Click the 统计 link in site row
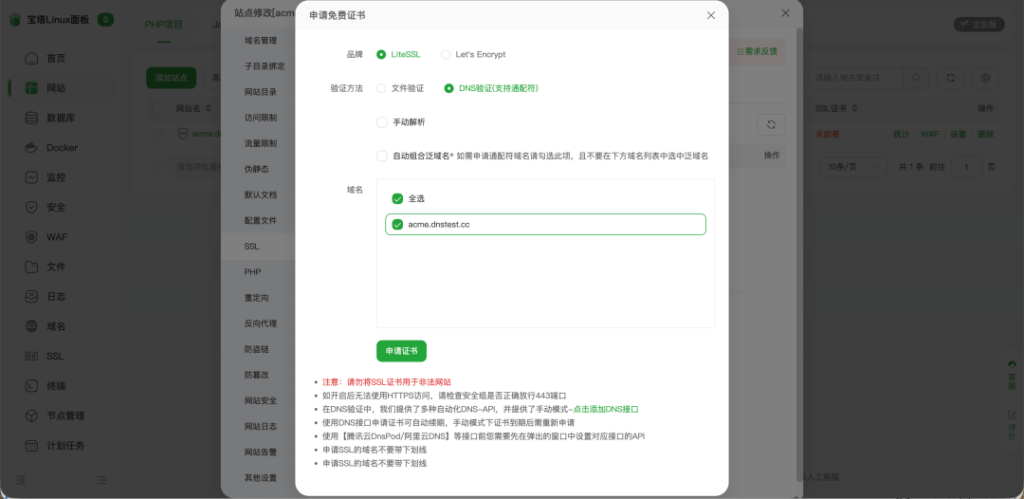 pos(901,134)
